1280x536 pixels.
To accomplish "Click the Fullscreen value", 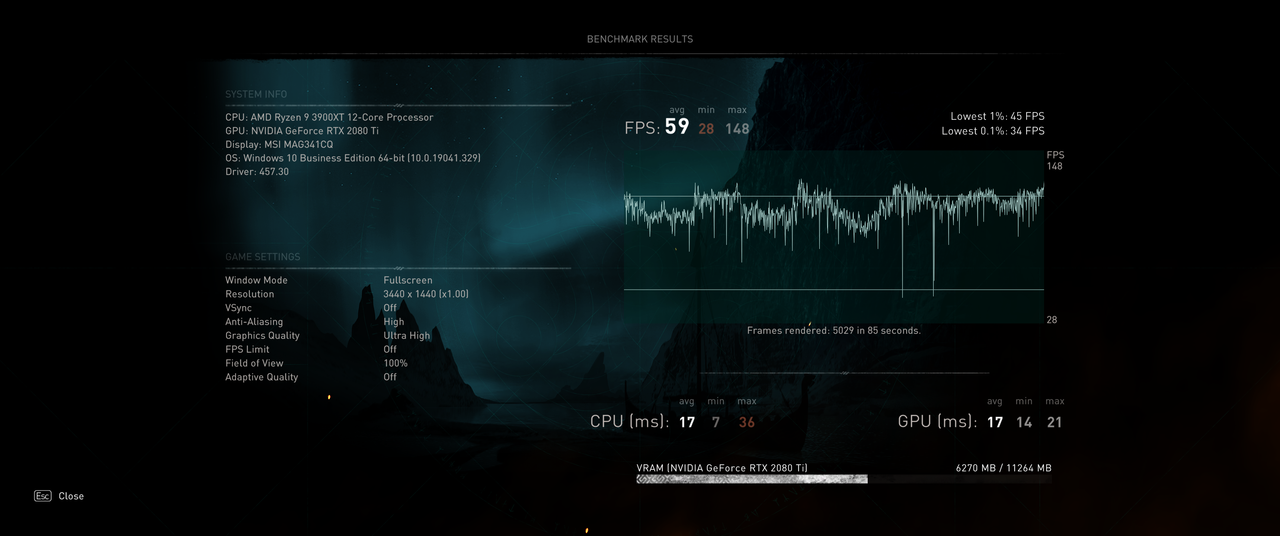I will [408, 280].
